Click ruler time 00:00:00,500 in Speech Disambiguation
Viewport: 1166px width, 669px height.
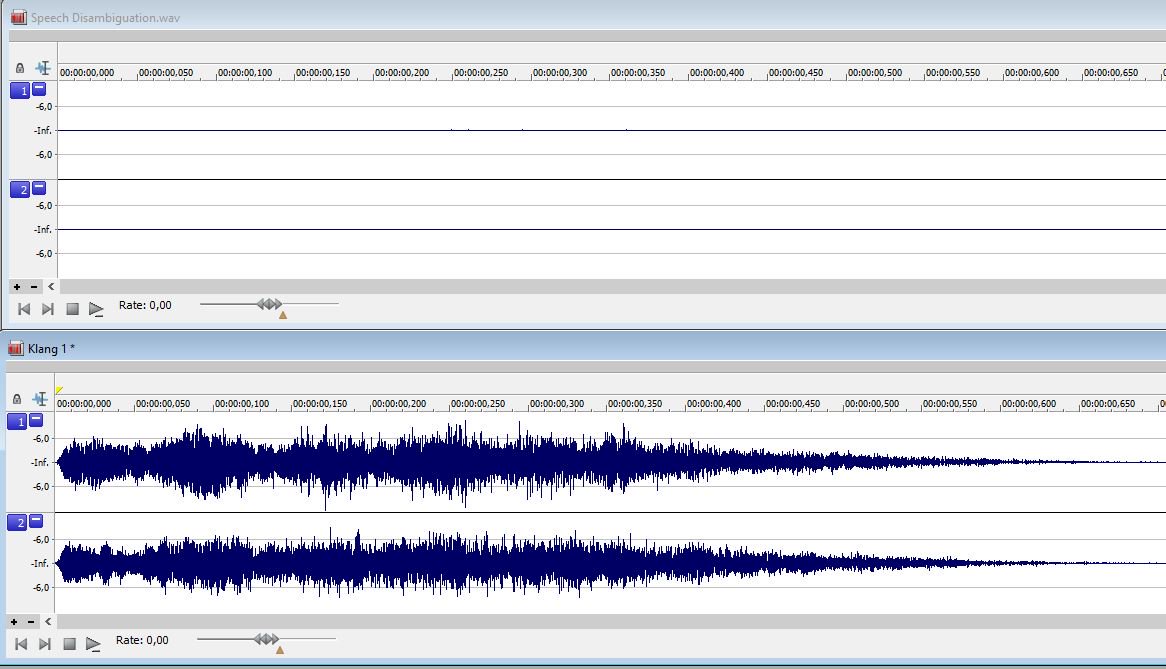[874, 73]
